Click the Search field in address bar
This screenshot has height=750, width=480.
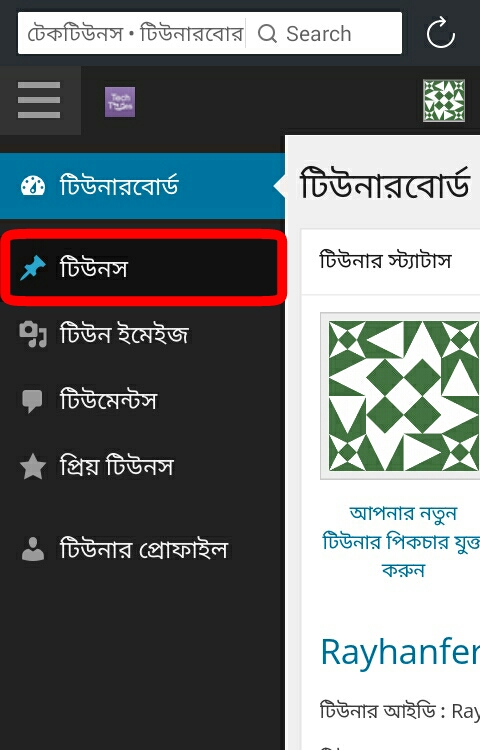[324, 33]
